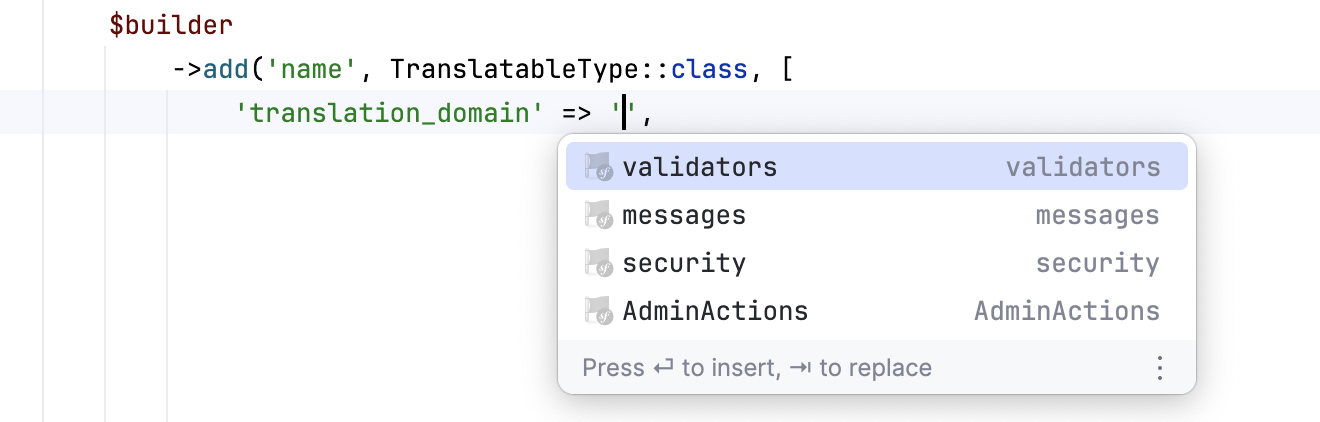Place the cursor inside the empty domain string

(625, 112)
